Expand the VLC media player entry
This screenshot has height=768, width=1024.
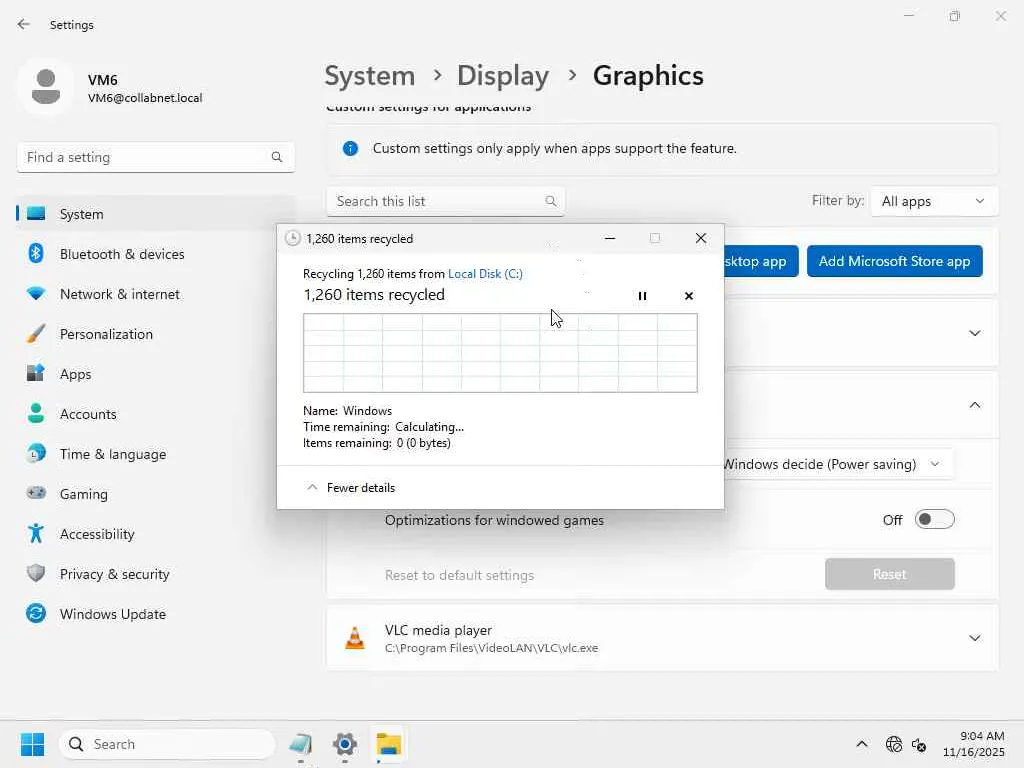tap(974, 638)
